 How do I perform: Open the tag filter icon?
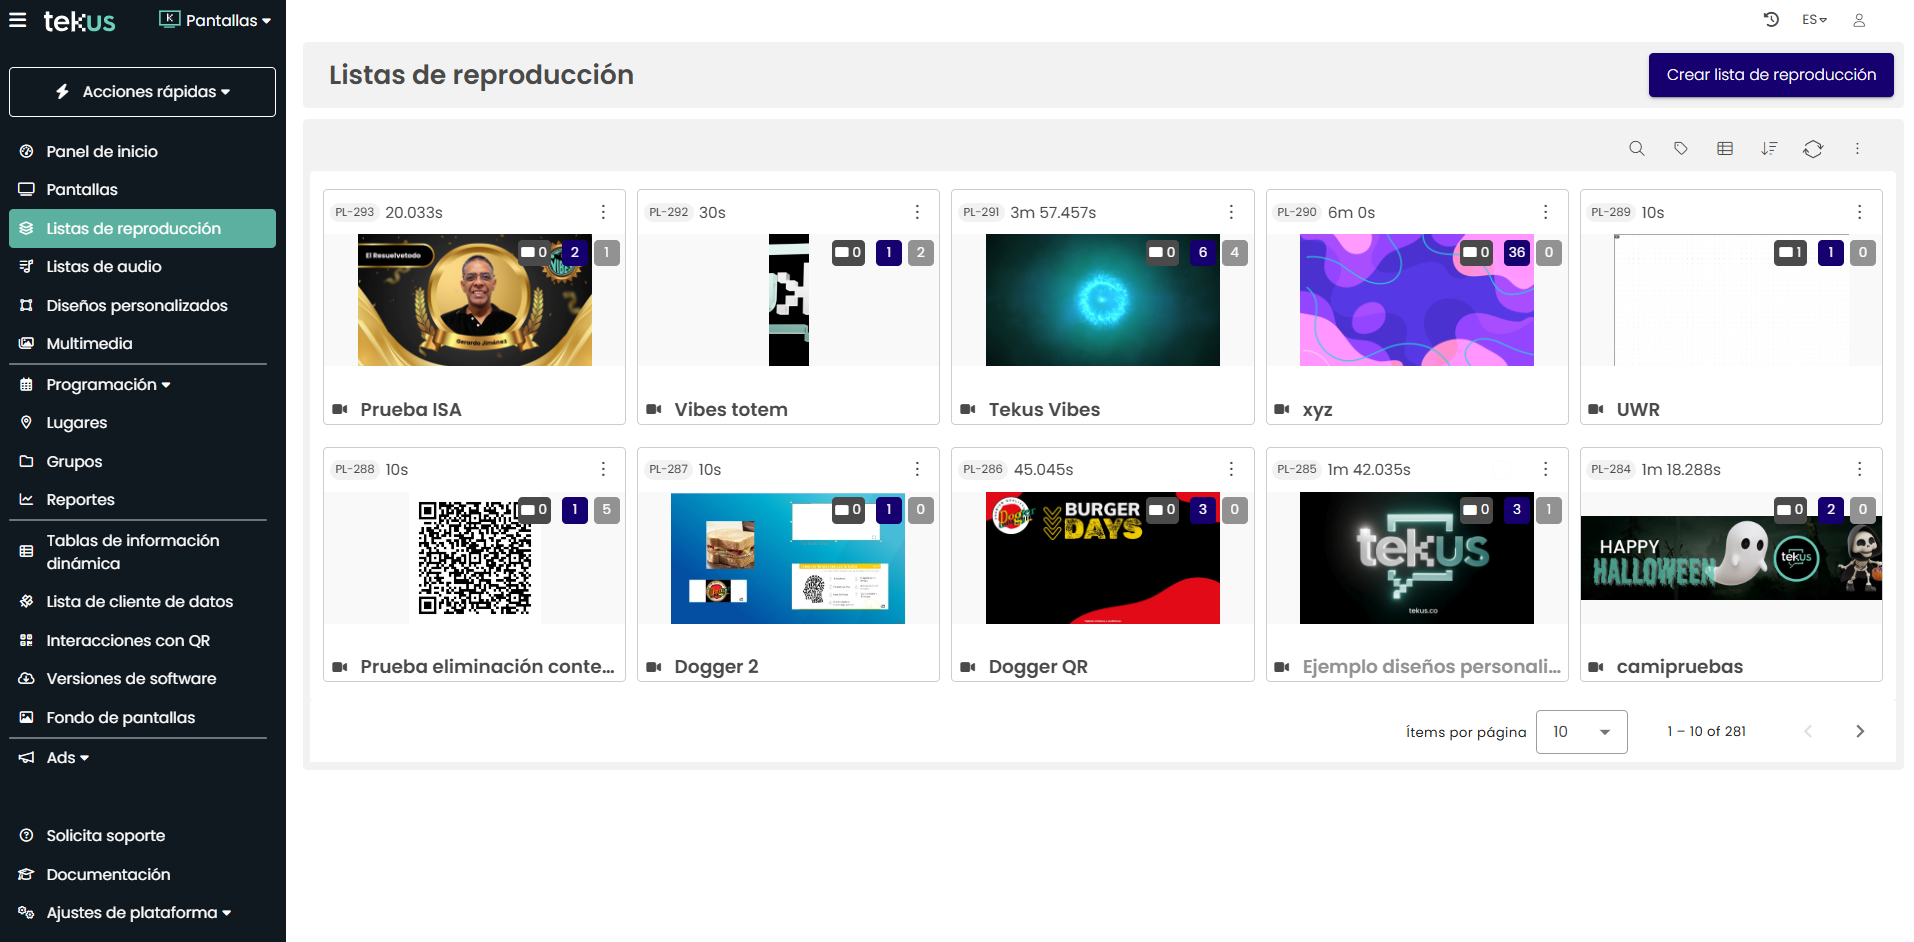[1680, 148]
